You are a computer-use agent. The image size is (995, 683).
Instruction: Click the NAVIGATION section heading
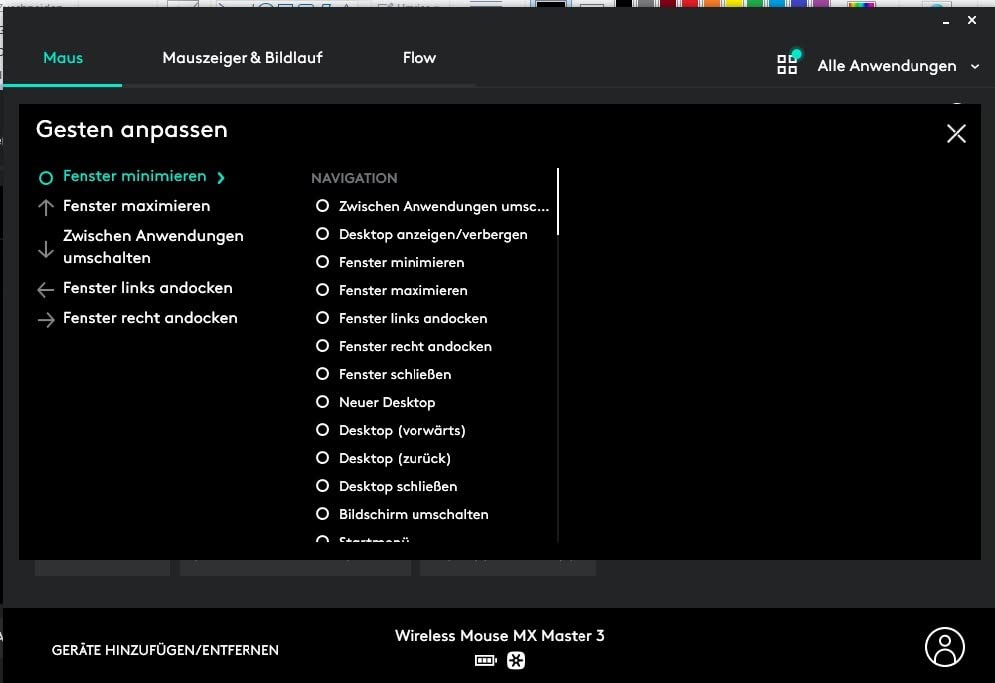[x=354, y=178]
